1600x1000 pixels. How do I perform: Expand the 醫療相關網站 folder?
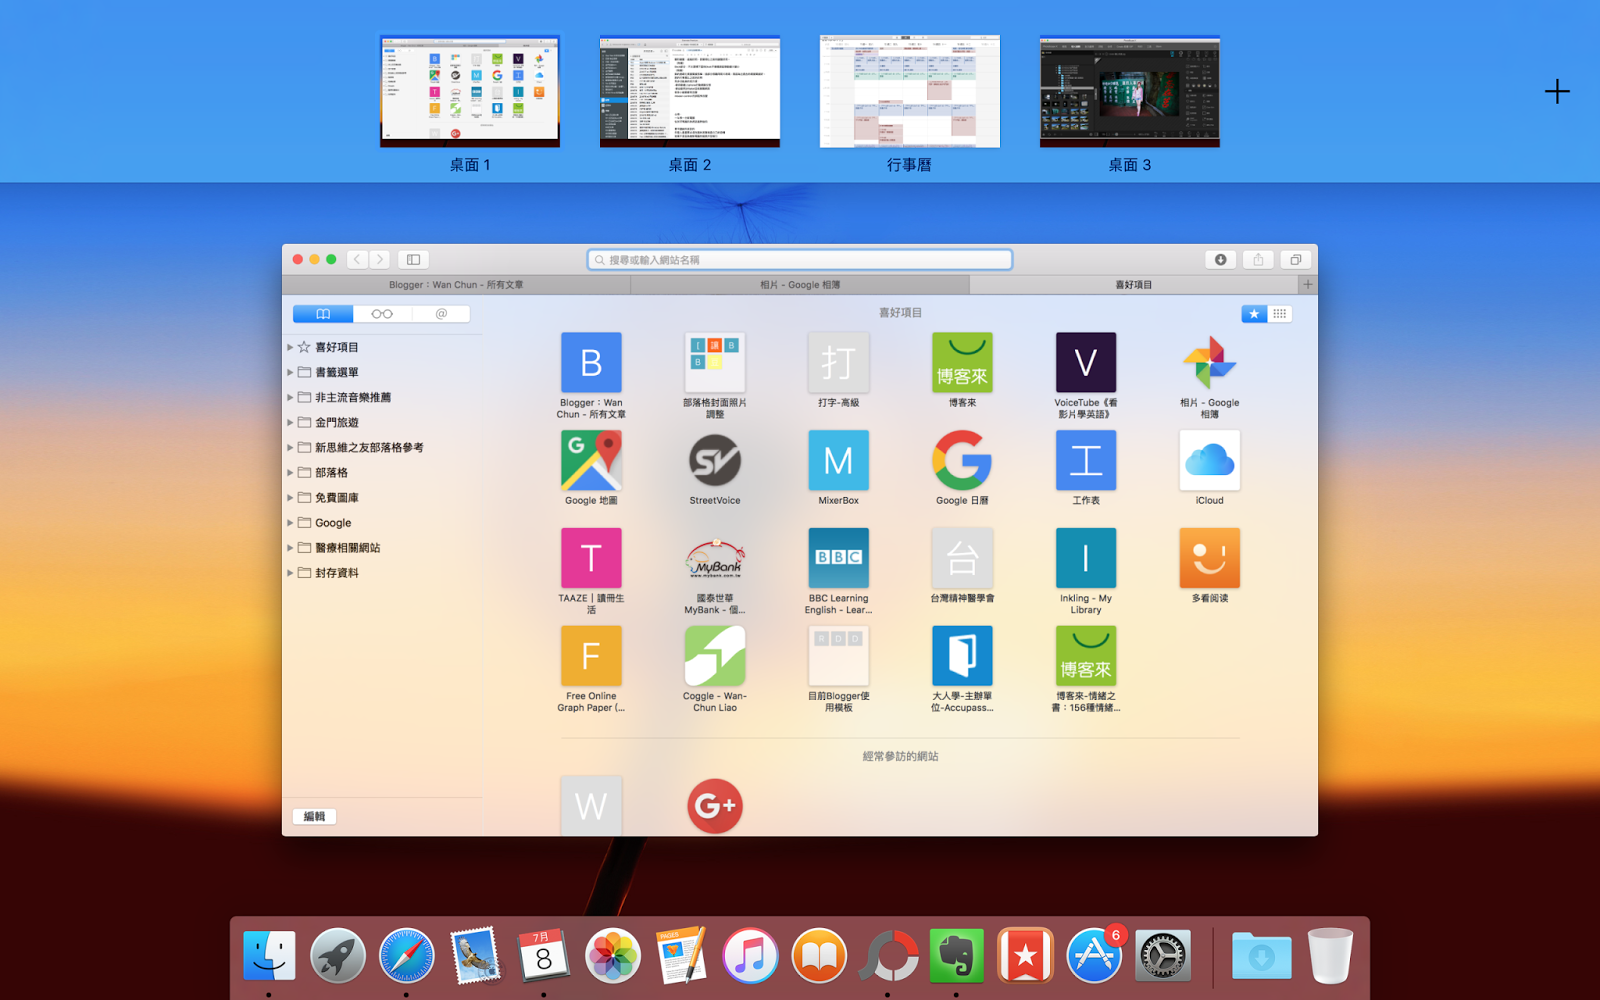[290, 547]
